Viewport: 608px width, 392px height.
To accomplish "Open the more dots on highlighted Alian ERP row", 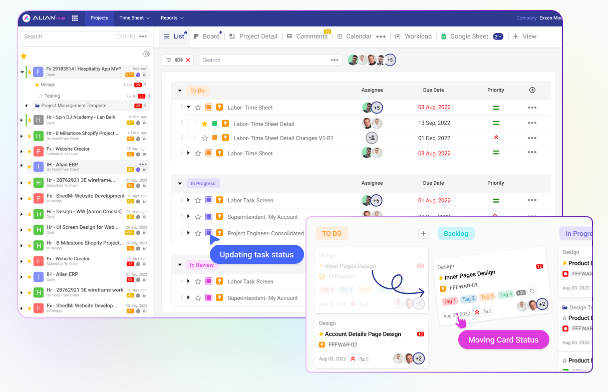I will click(143, 164).
